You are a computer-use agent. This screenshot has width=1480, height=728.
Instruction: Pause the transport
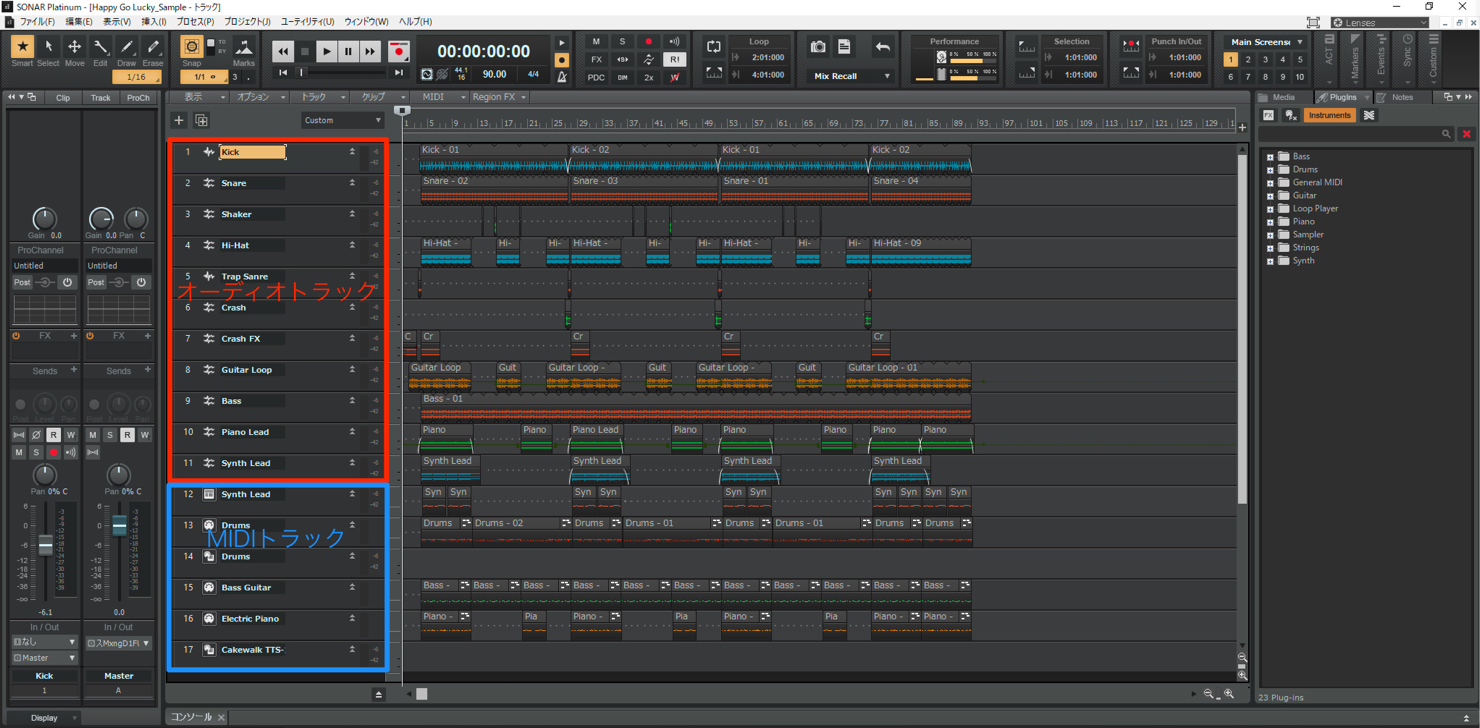tap(348, 51)
